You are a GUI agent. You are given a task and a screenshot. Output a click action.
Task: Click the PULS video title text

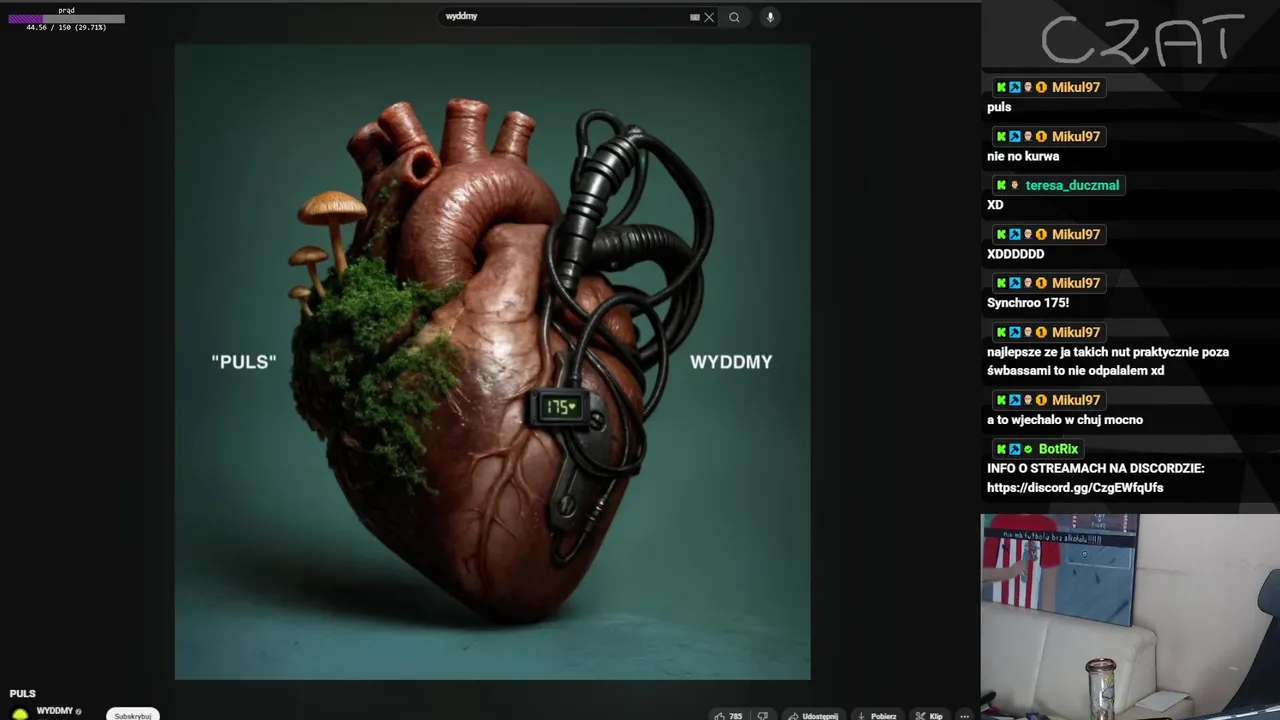click(x=23, y=693)
